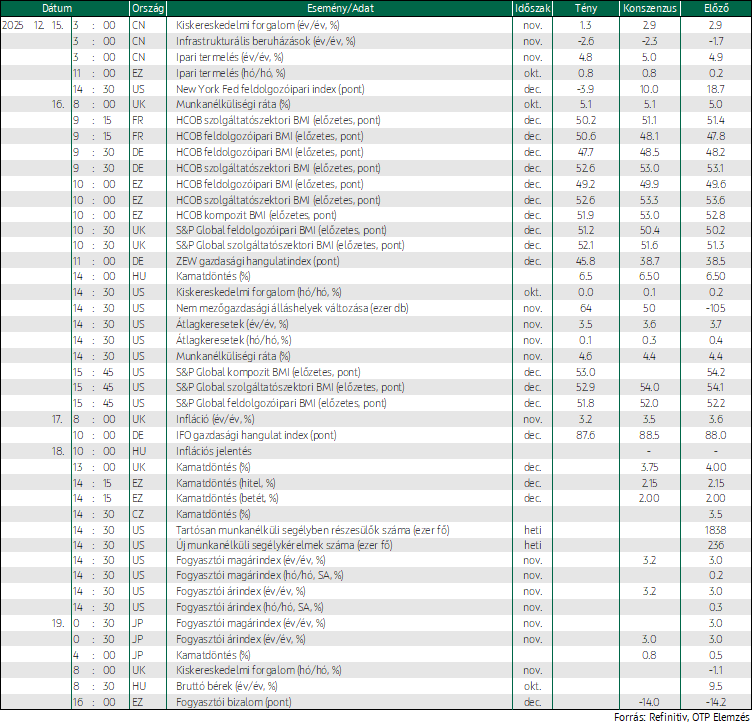The height and width of the screenshot is (726, 753).
Task: Select the HCOB kompozit BMI row
Action: [376, 215]
